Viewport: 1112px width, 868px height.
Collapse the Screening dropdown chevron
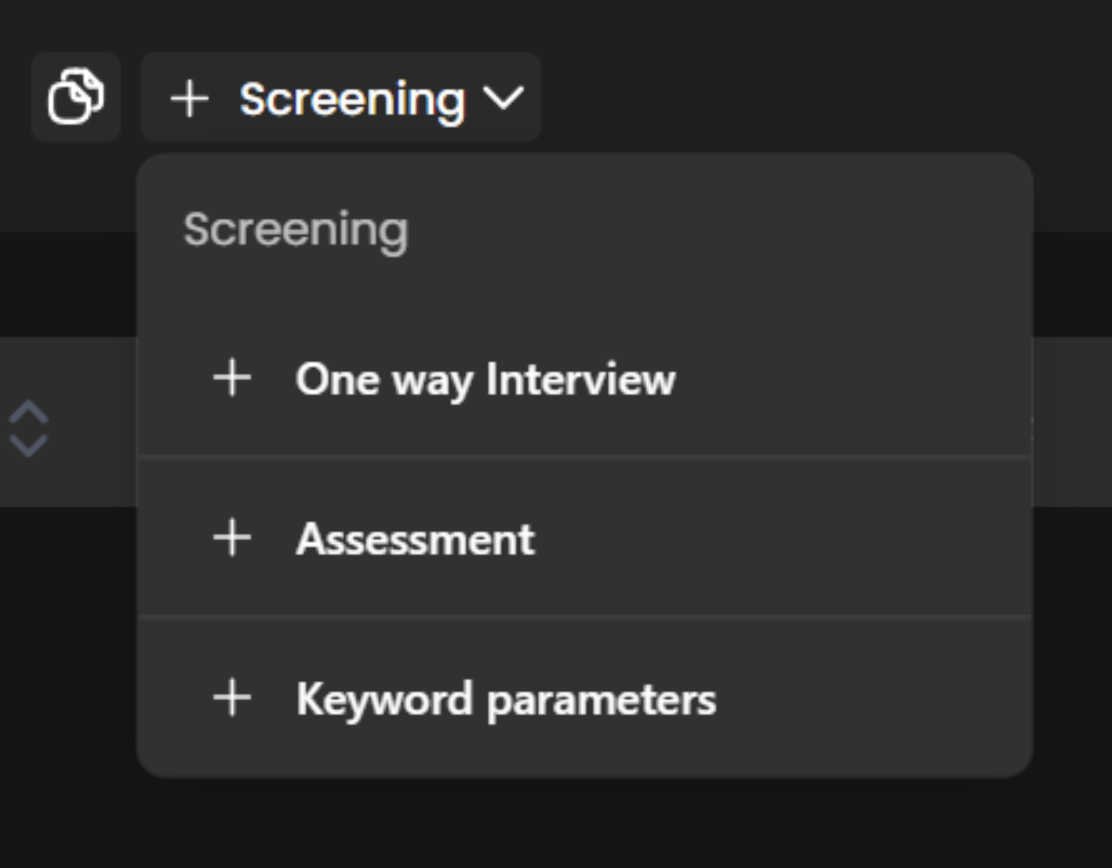[503, 98]
